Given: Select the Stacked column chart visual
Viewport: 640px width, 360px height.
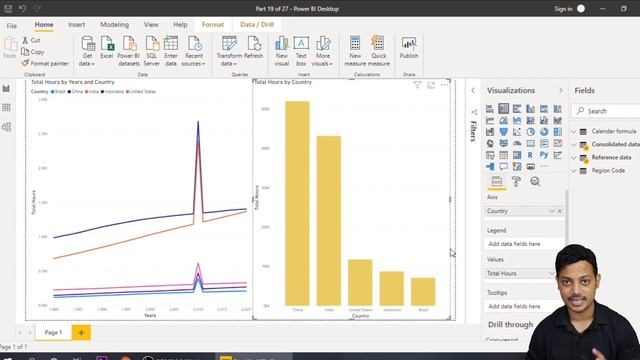Looking at the screenshot, I should (504, 109).
